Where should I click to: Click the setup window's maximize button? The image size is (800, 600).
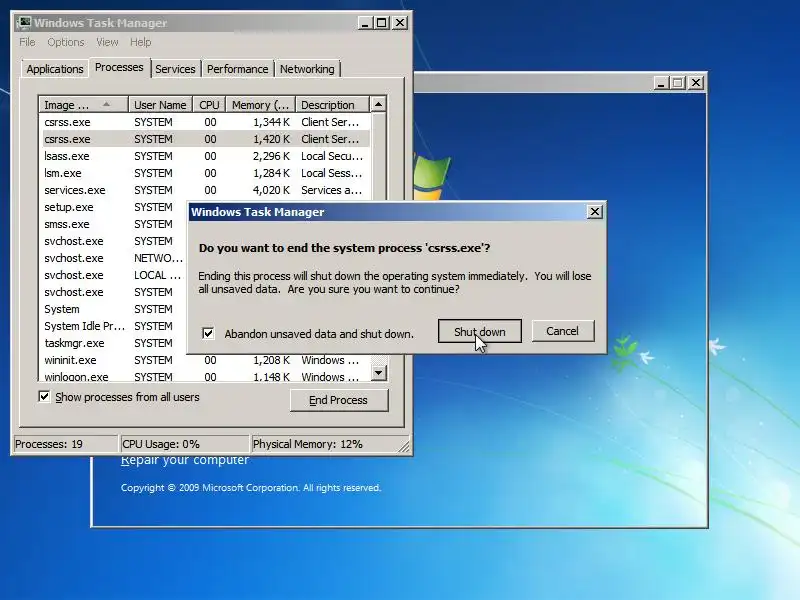[x=678, y=83]
